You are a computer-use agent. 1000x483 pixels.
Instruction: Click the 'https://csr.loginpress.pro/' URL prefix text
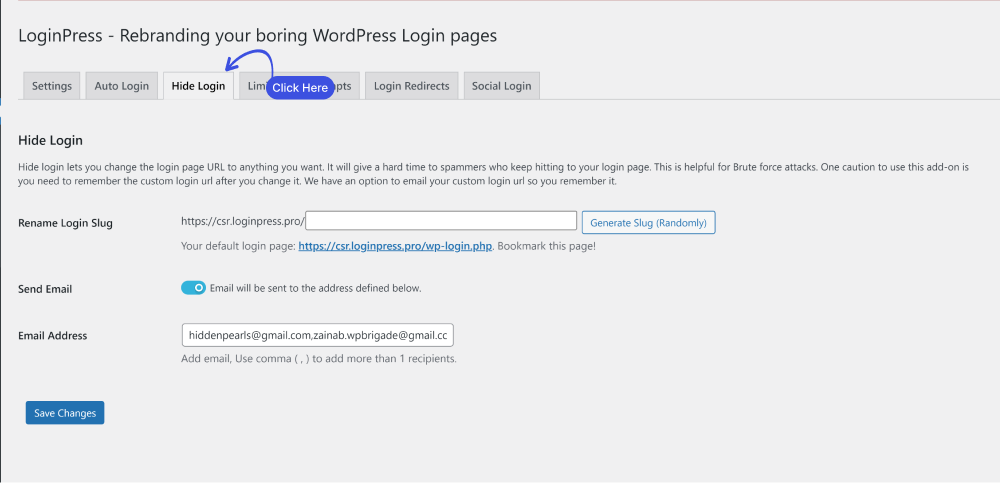click(243, 221)
